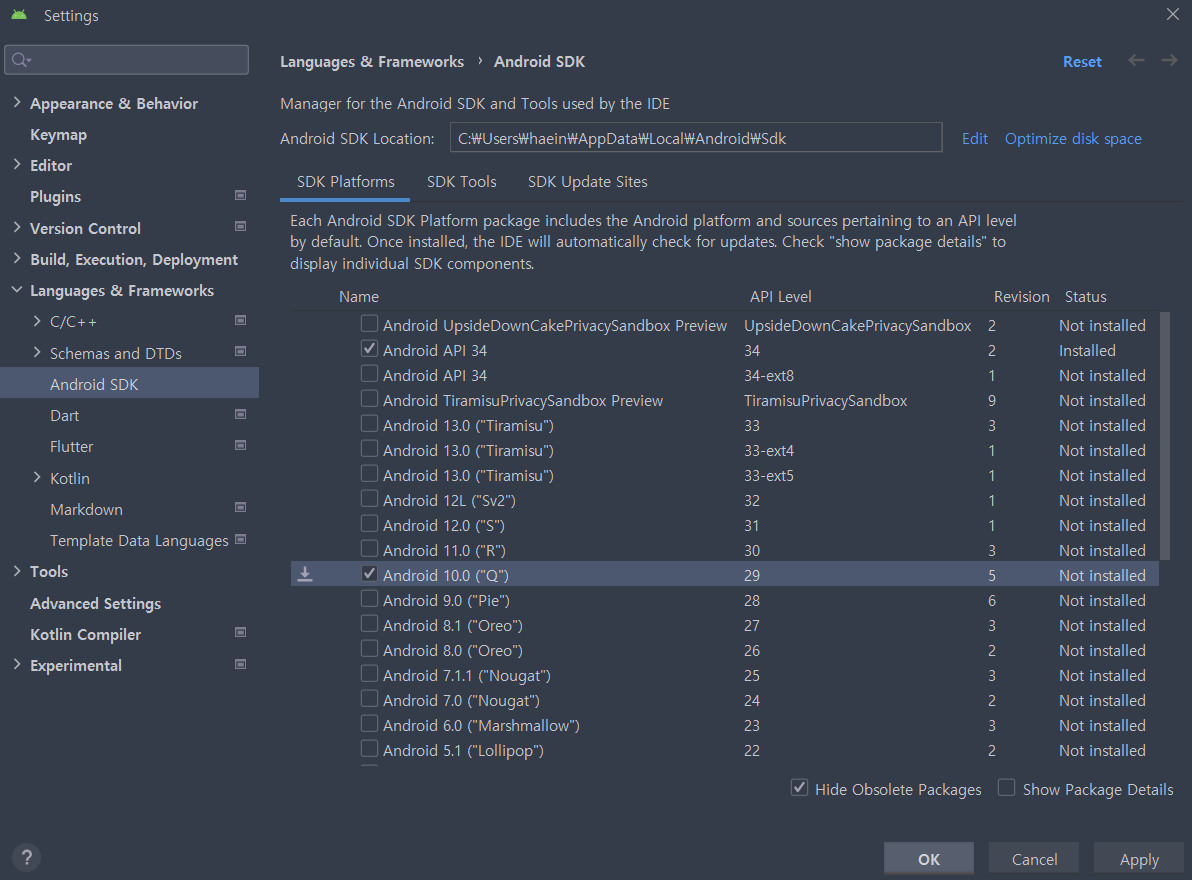
Task: Open Dart settings page
Action: [65, 416]
